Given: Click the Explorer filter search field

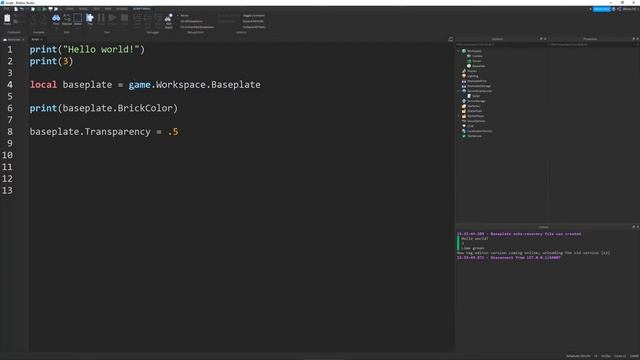Looking at the screenshot, I should click(x=501, y=44).
